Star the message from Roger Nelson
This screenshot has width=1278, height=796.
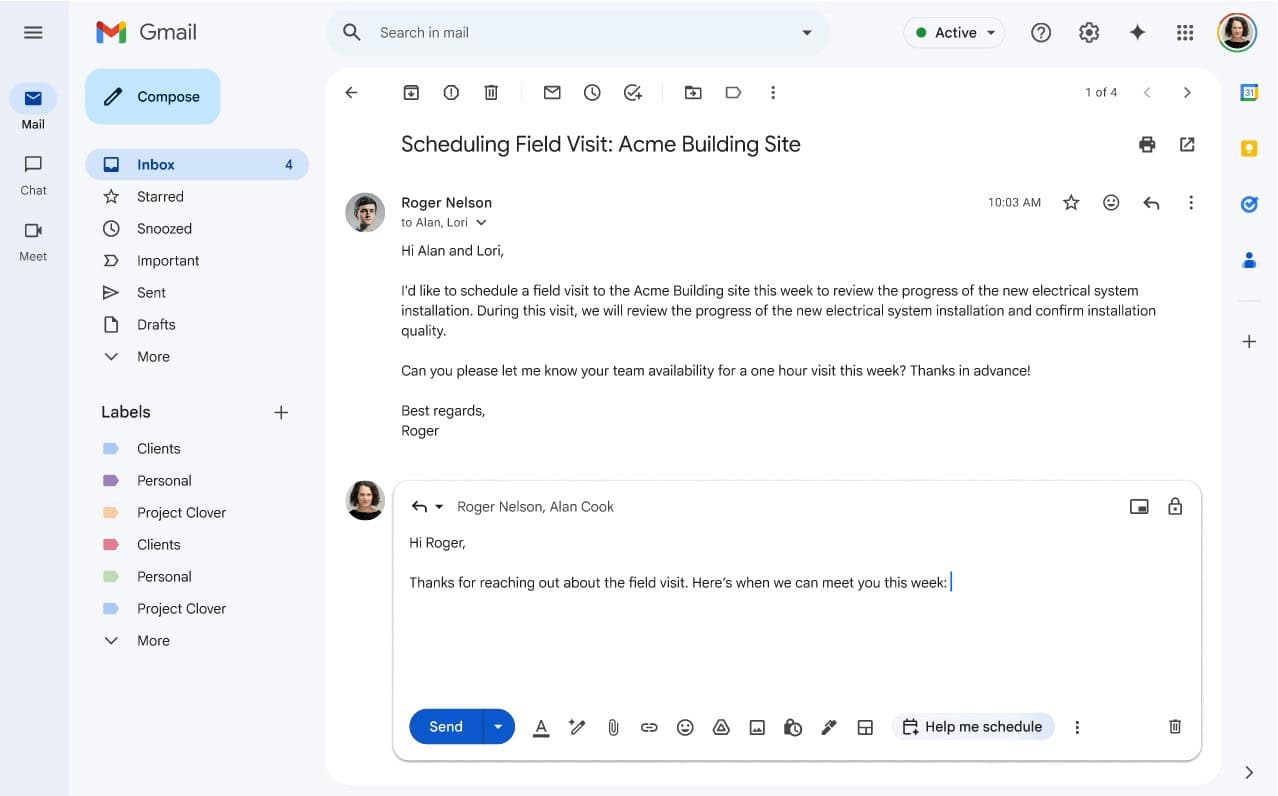click(1071, 202)
